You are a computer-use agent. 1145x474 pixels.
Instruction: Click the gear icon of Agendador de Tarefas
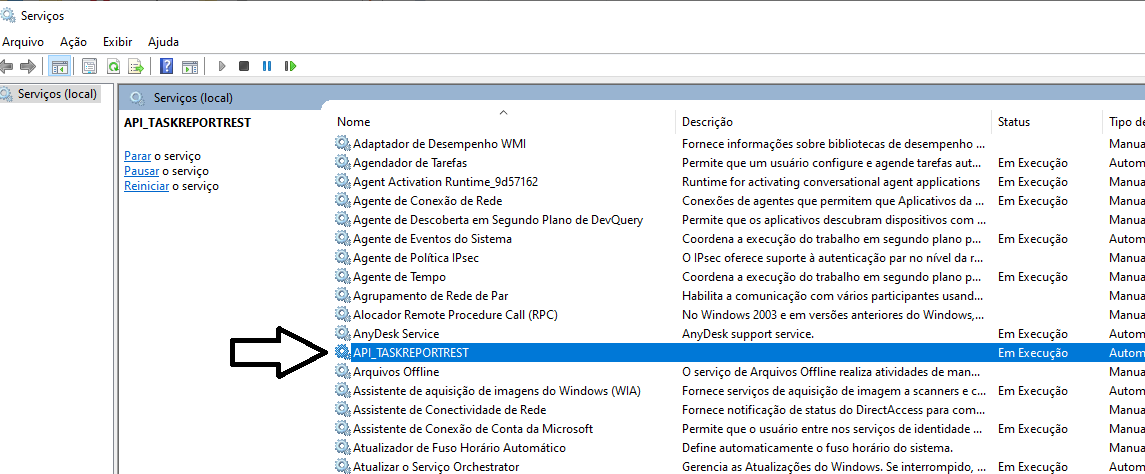pyautogui.click(x=342, y=162)
